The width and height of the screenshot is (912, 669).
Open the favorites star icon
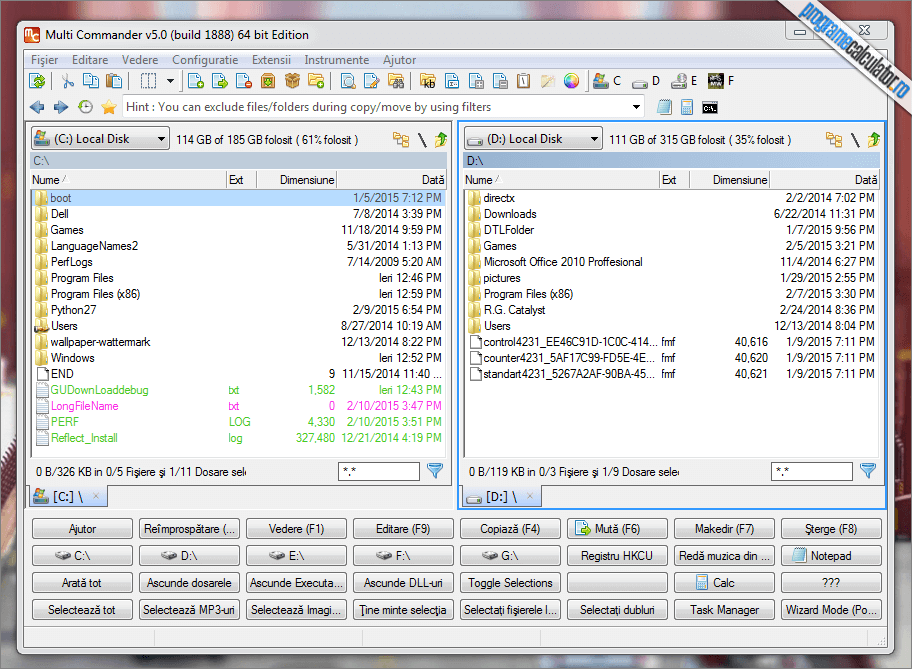pyautogui.click(x=109, y=107)
